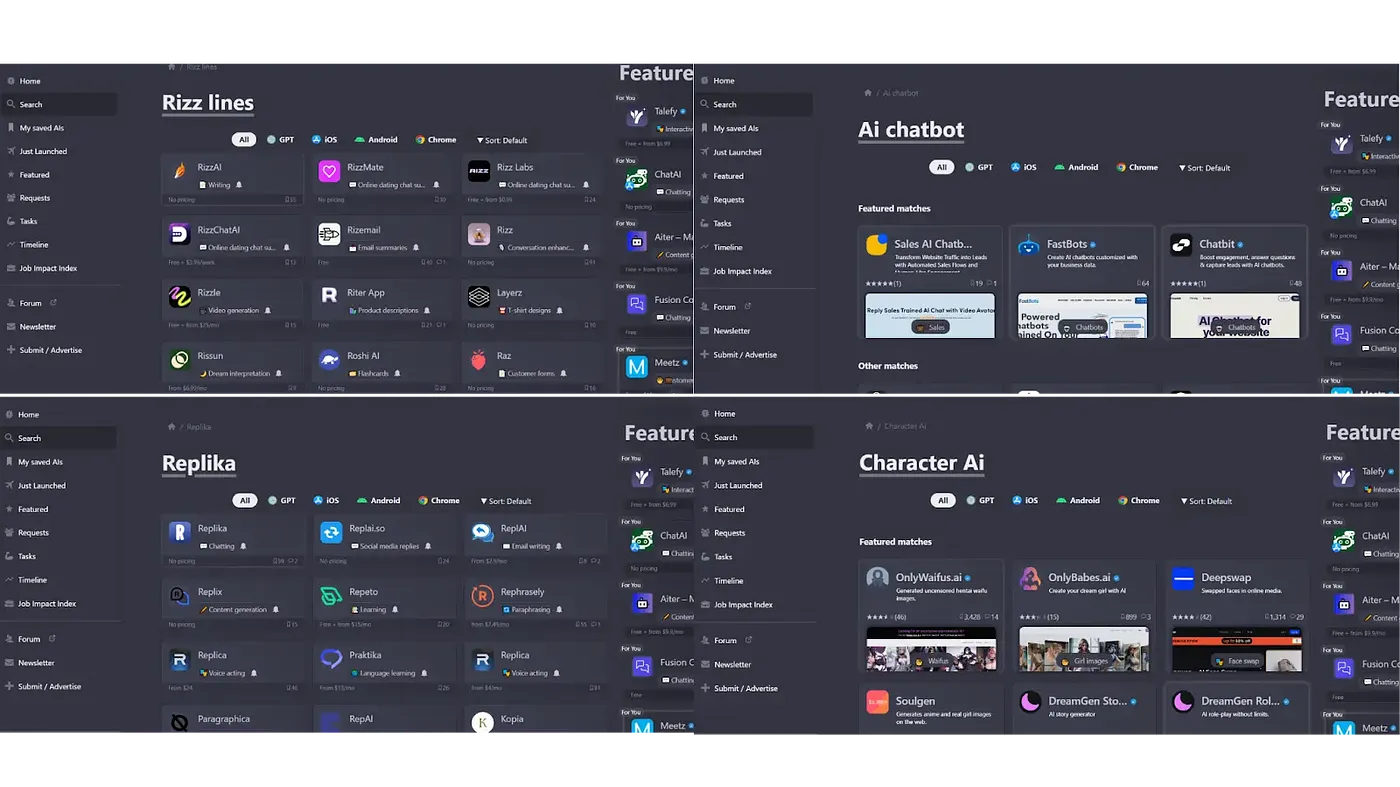Click the Deepswap blue square icon

(1183, 578)
